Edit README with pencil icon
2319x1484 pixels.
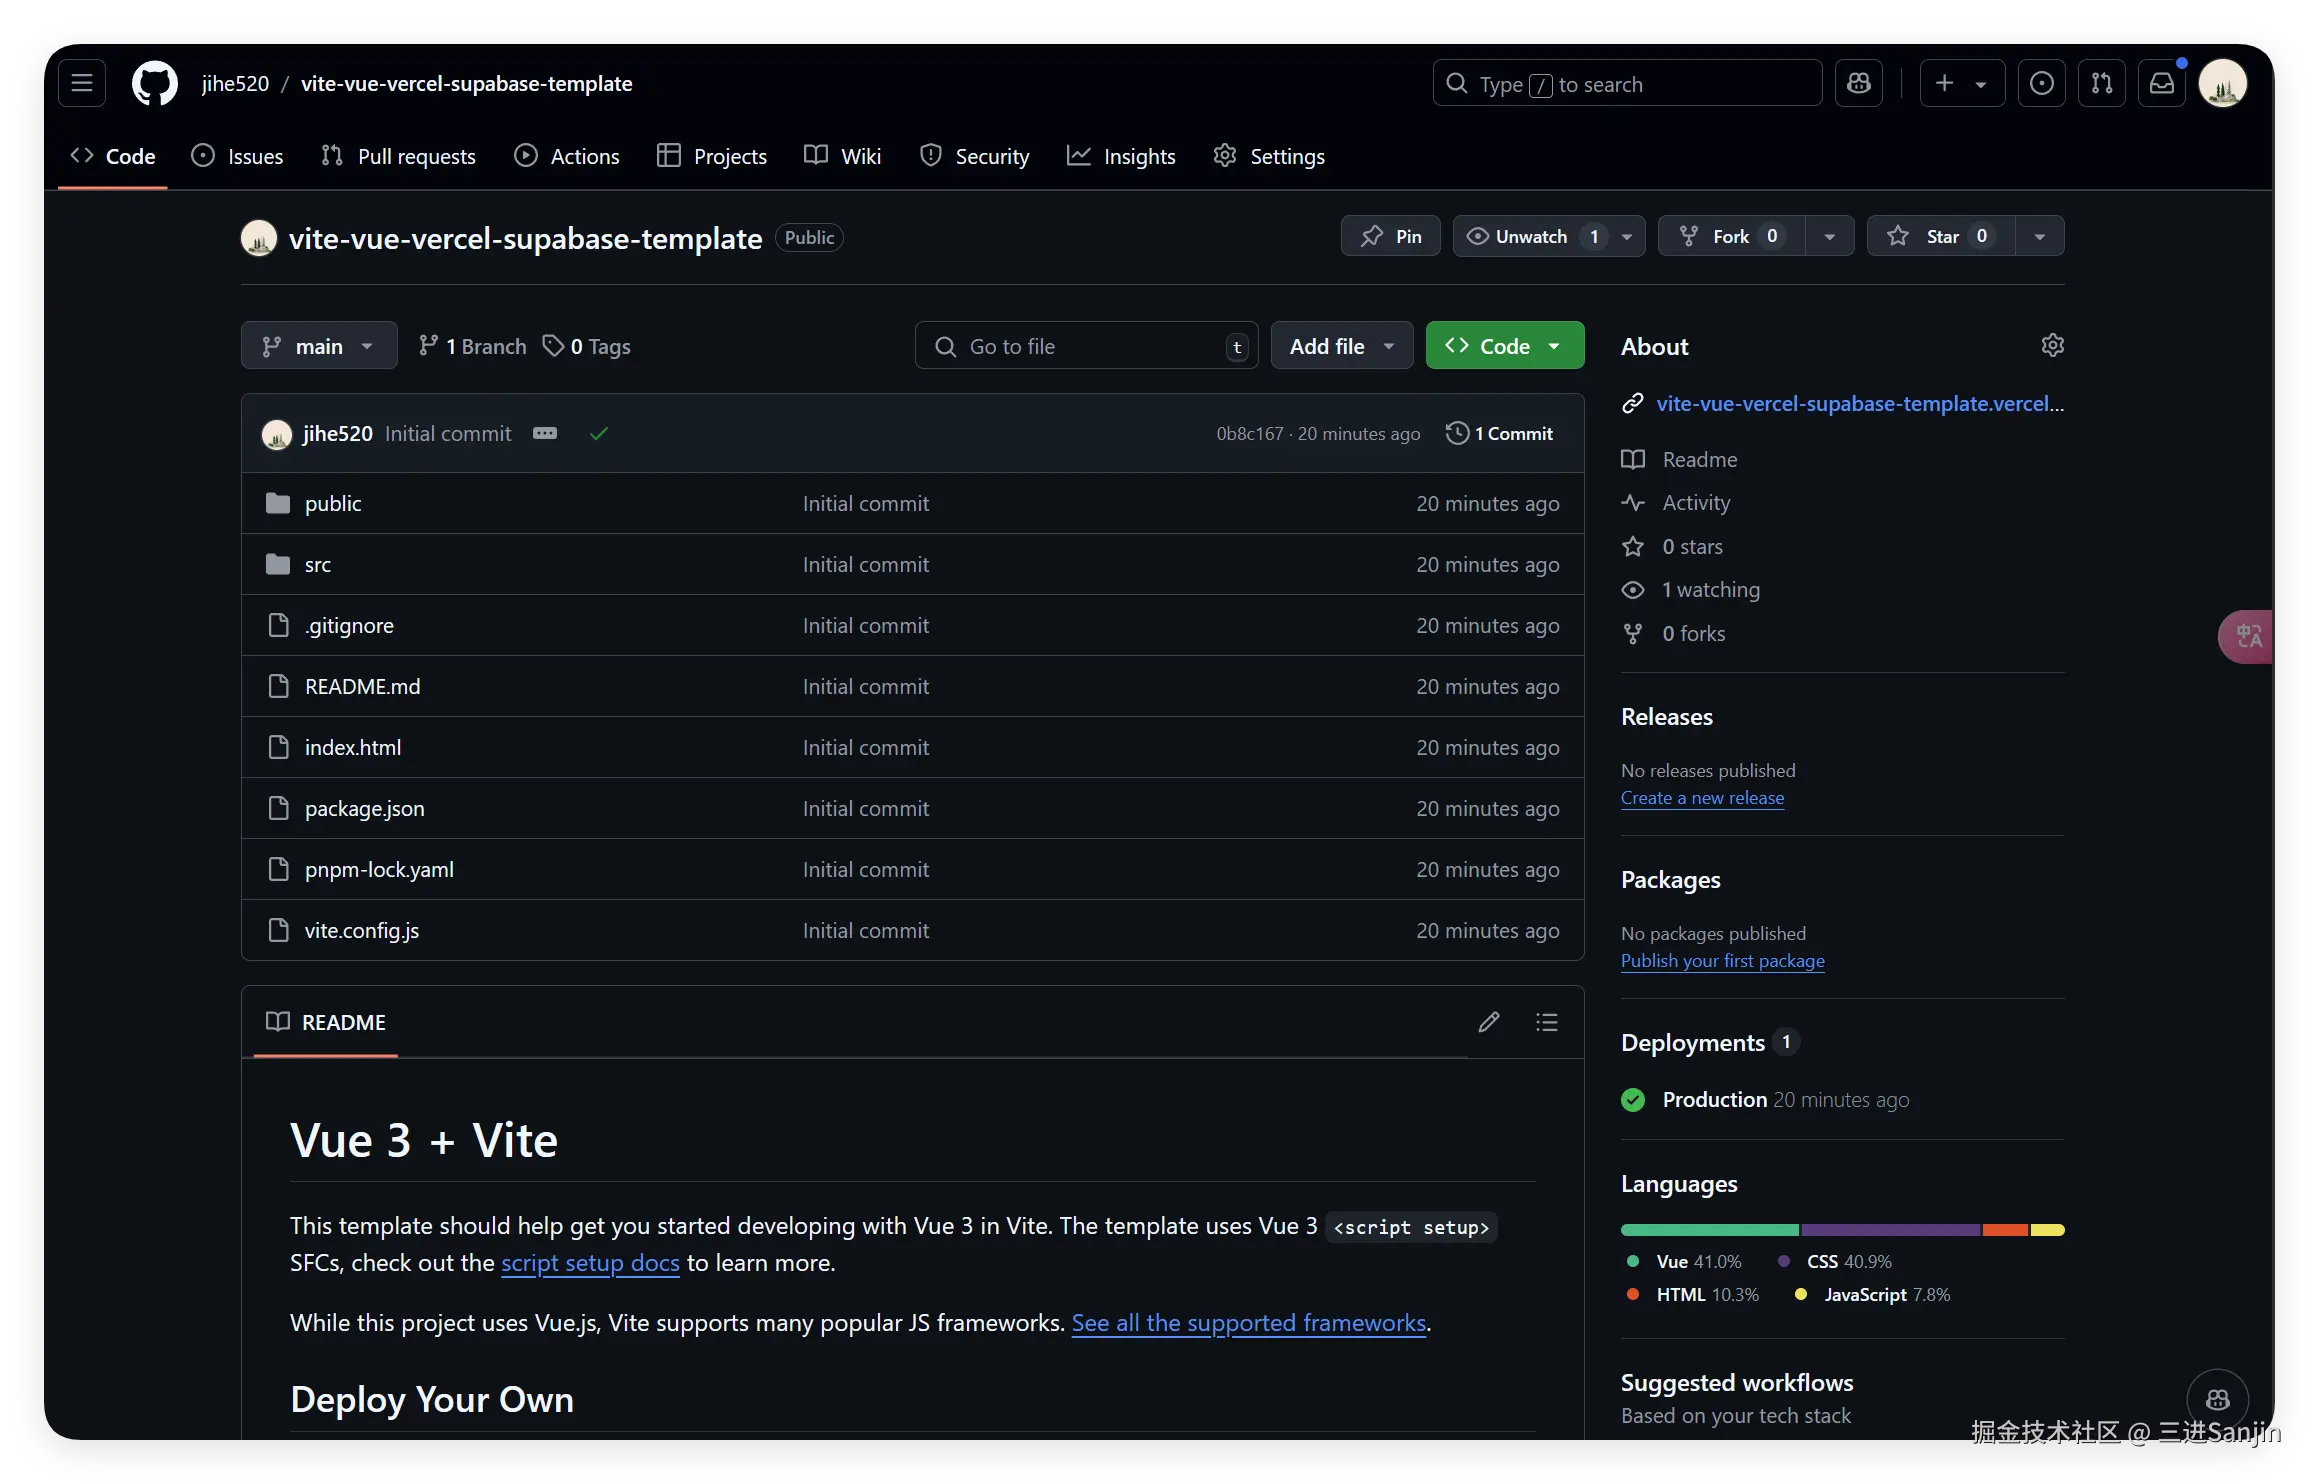point(1488,1021)
